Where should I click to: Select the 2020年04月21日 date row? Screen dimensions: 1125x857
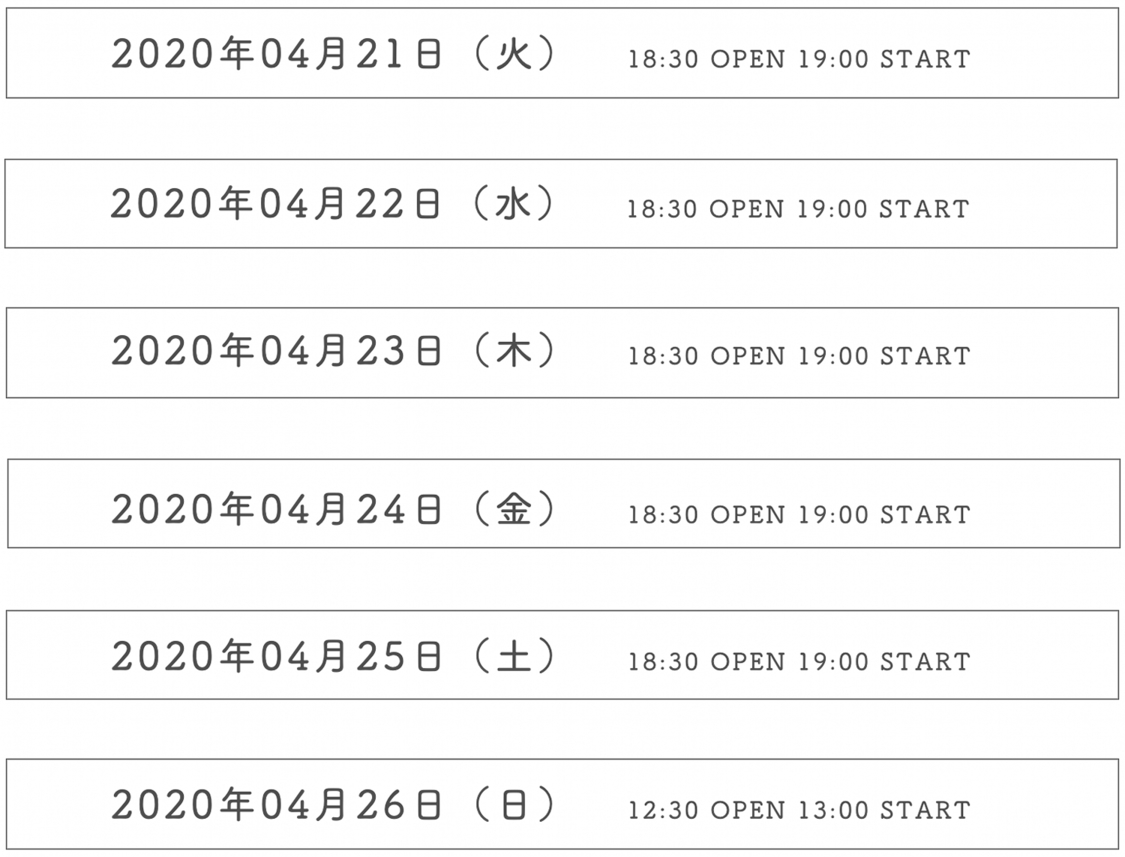tap(276, 55)
